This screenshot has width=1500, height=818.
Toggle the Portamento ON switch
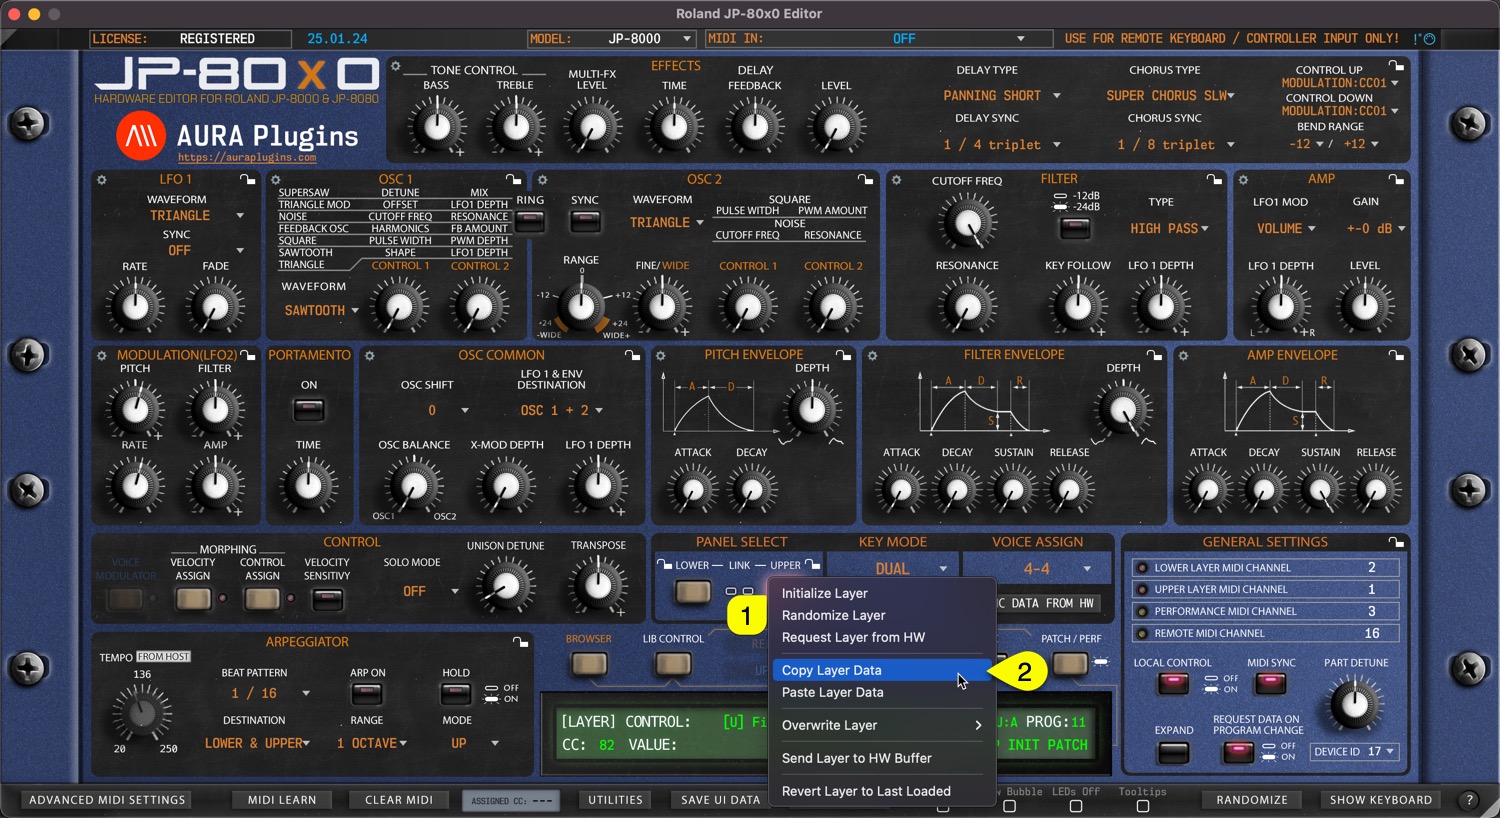tap(309, 409)
